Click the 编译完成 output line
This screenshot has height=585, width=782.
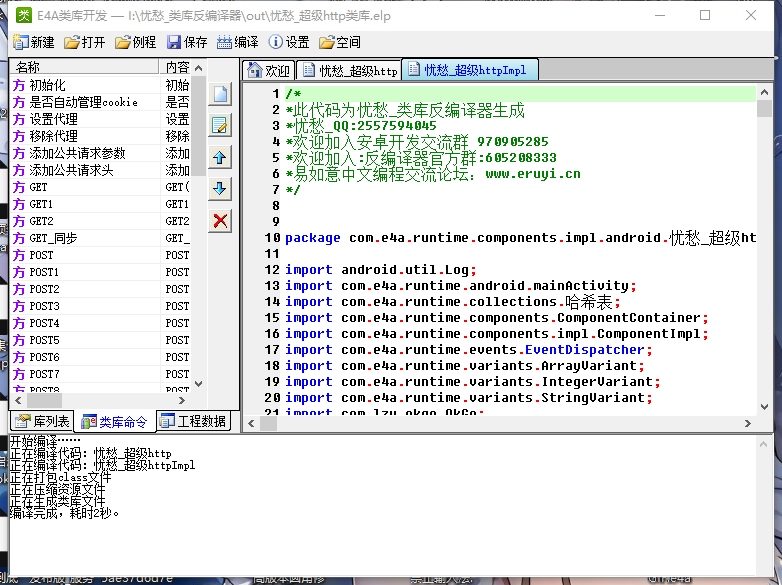(x=64, y=513)
